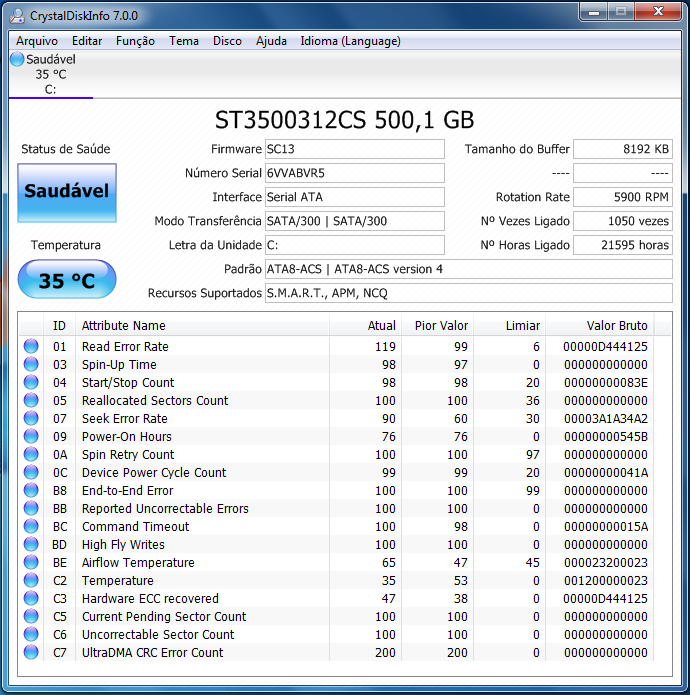Viewport: 690px width, 695px height.
Task: Click the status orb for Command Timeout
Action: pos(31,526)
